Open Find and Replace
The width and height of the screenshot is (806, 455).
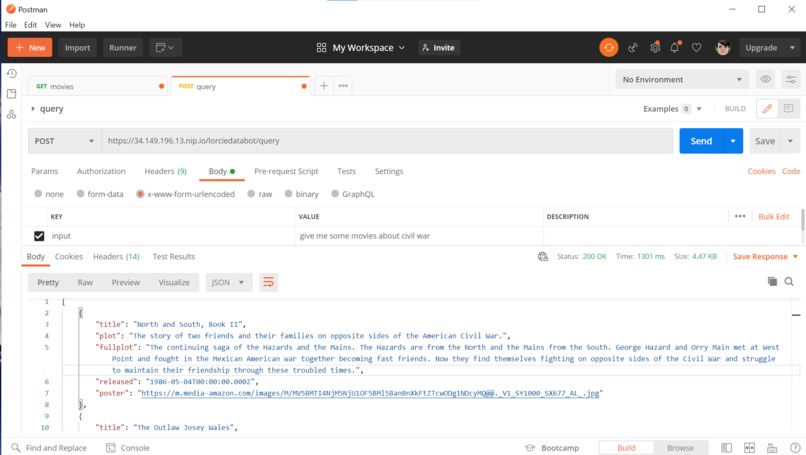[49, 448]
